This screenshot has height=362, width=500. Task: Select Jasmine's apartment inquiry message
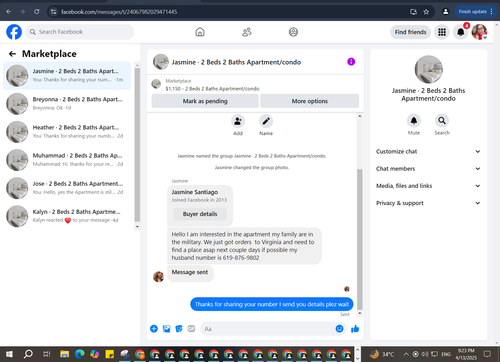pos(244,246)
